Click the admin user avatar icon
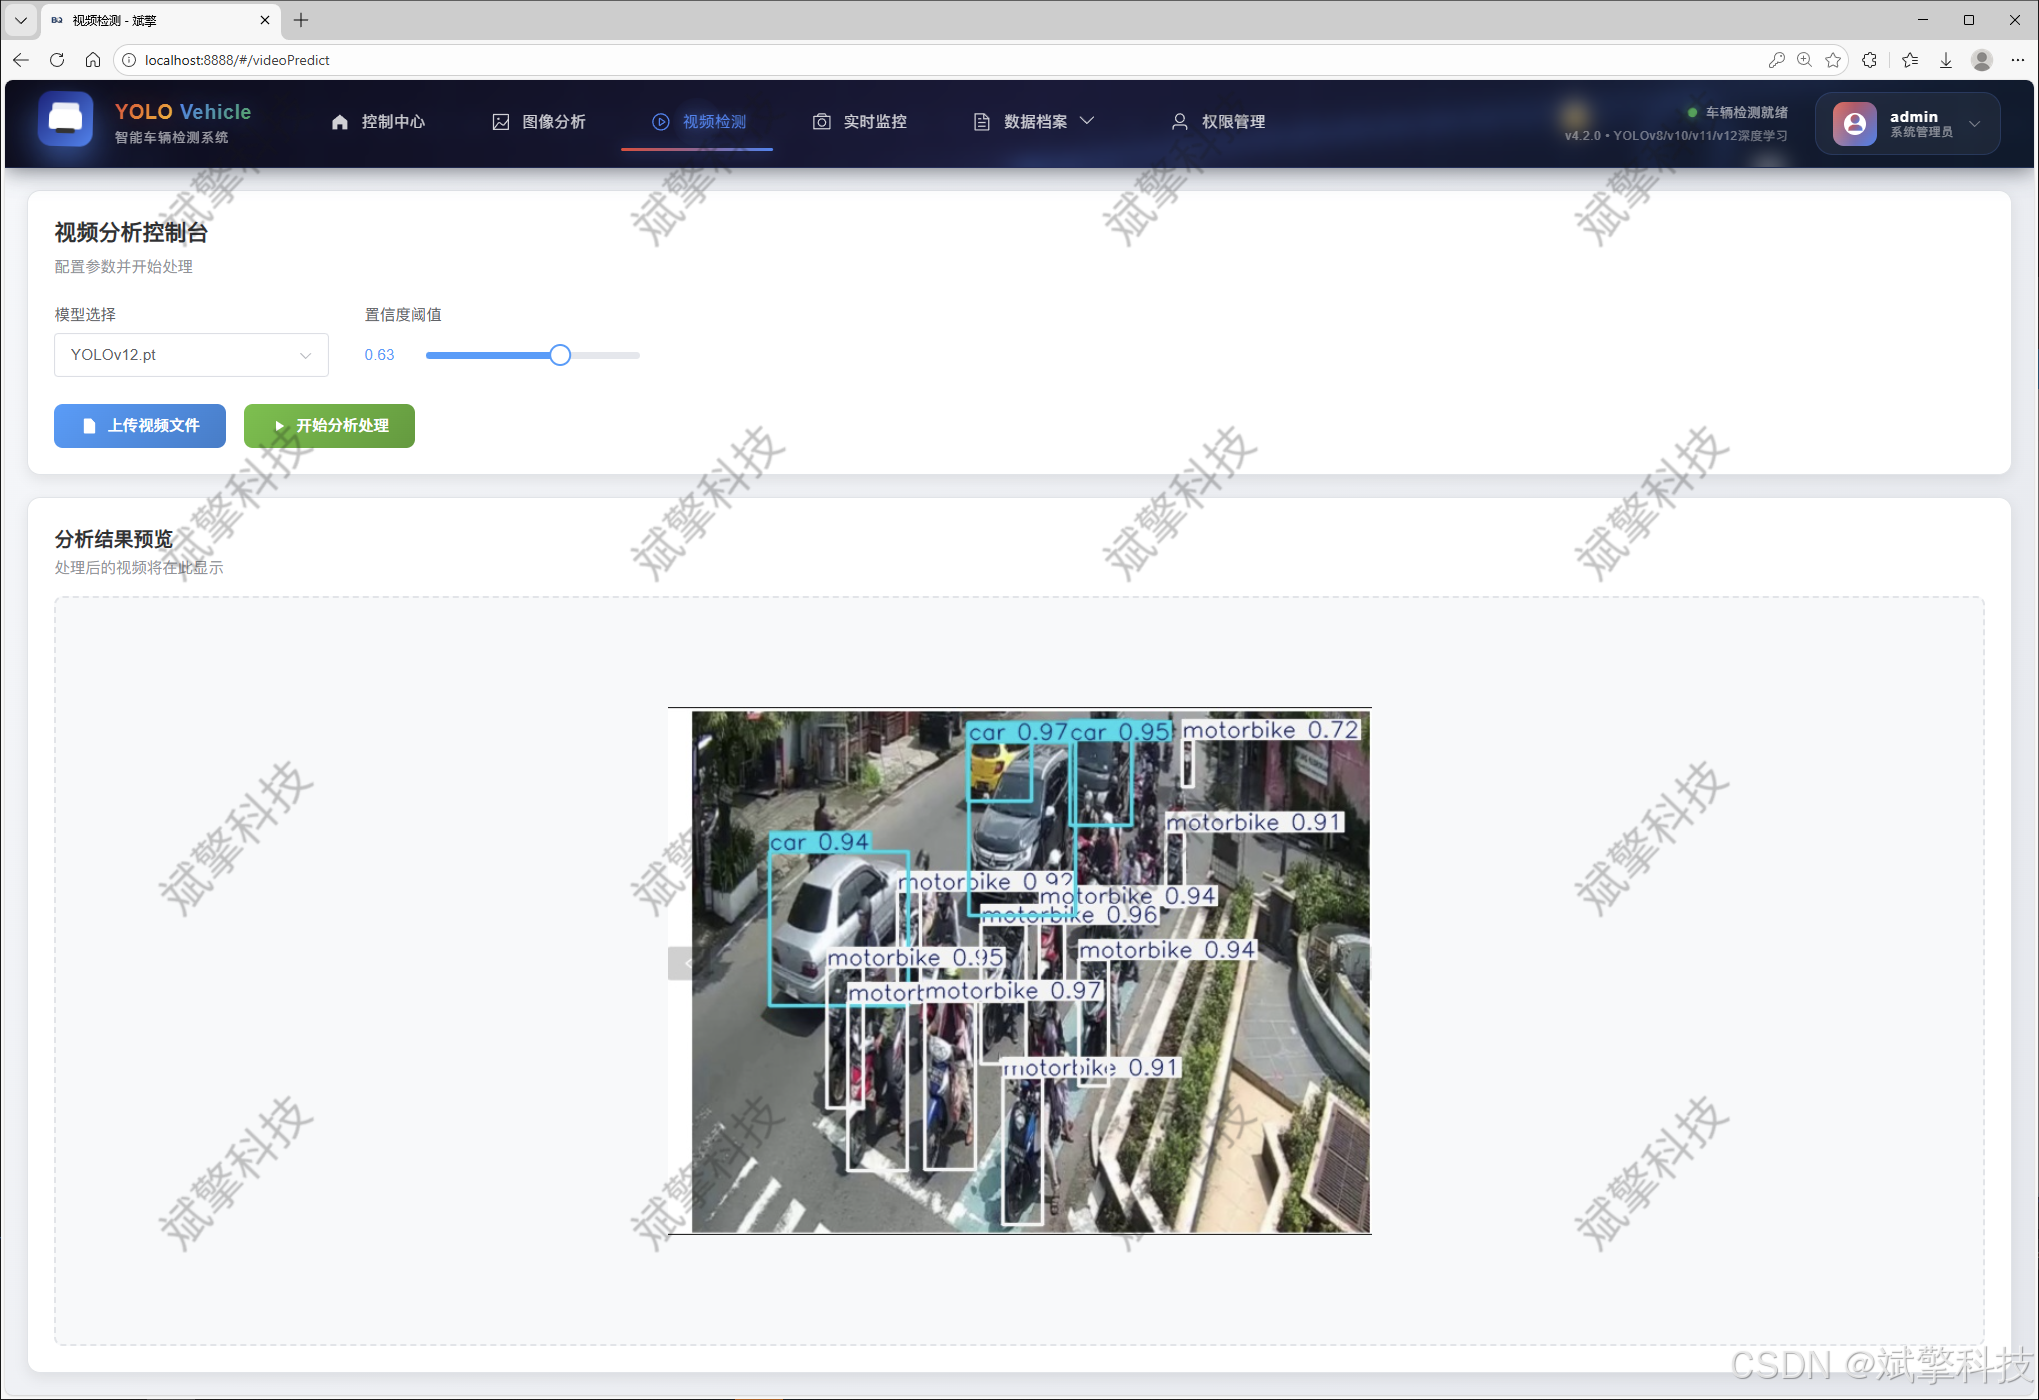 pos(1854,123)
